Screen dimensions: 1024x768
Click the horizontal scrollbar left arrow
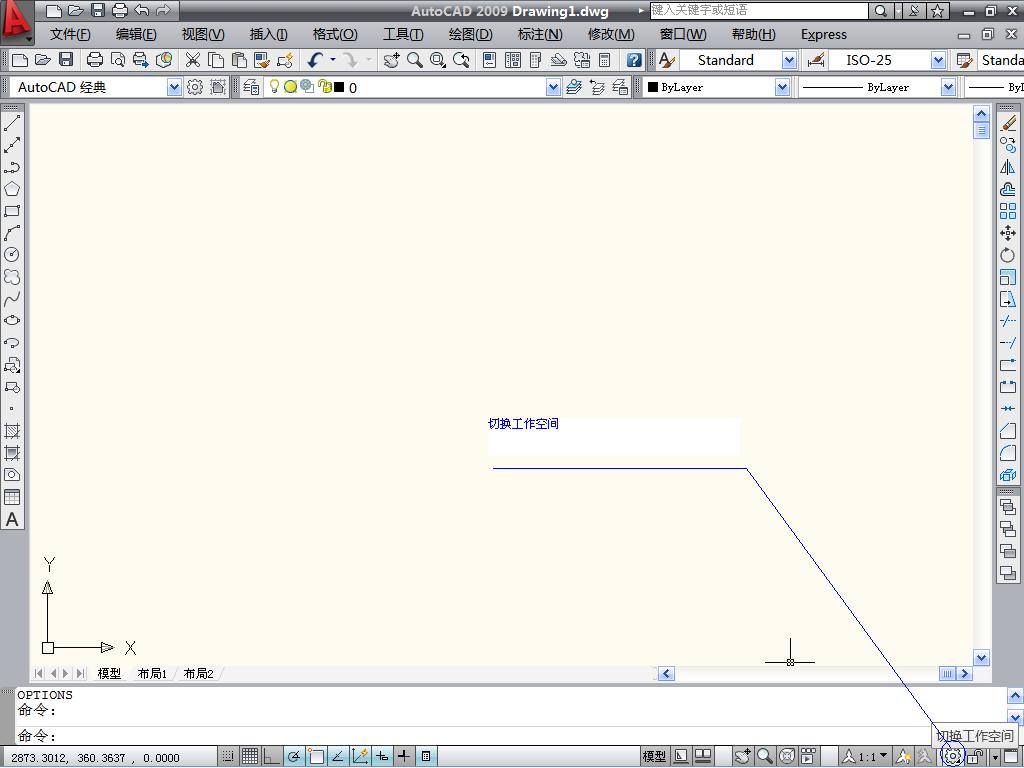pyautogui.click(x=665, y=673)
